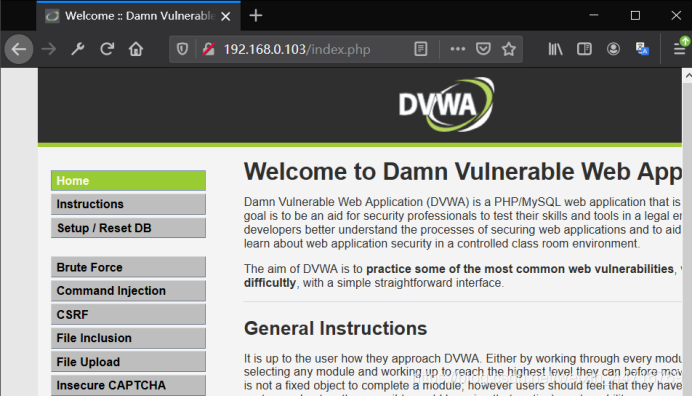Image resolution: width=693 pixels, height=396 pixels.
Task: Click the translate extension icon
Action: tap(642, 49)
